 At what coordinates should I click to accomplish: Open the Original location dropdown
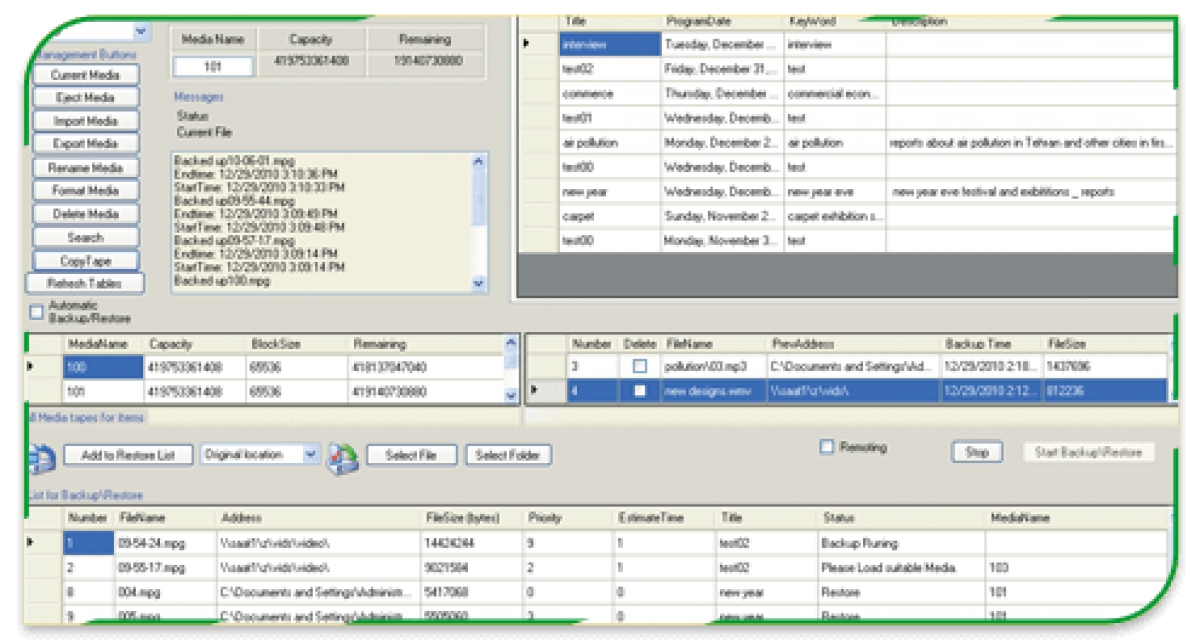pos(310,455)
